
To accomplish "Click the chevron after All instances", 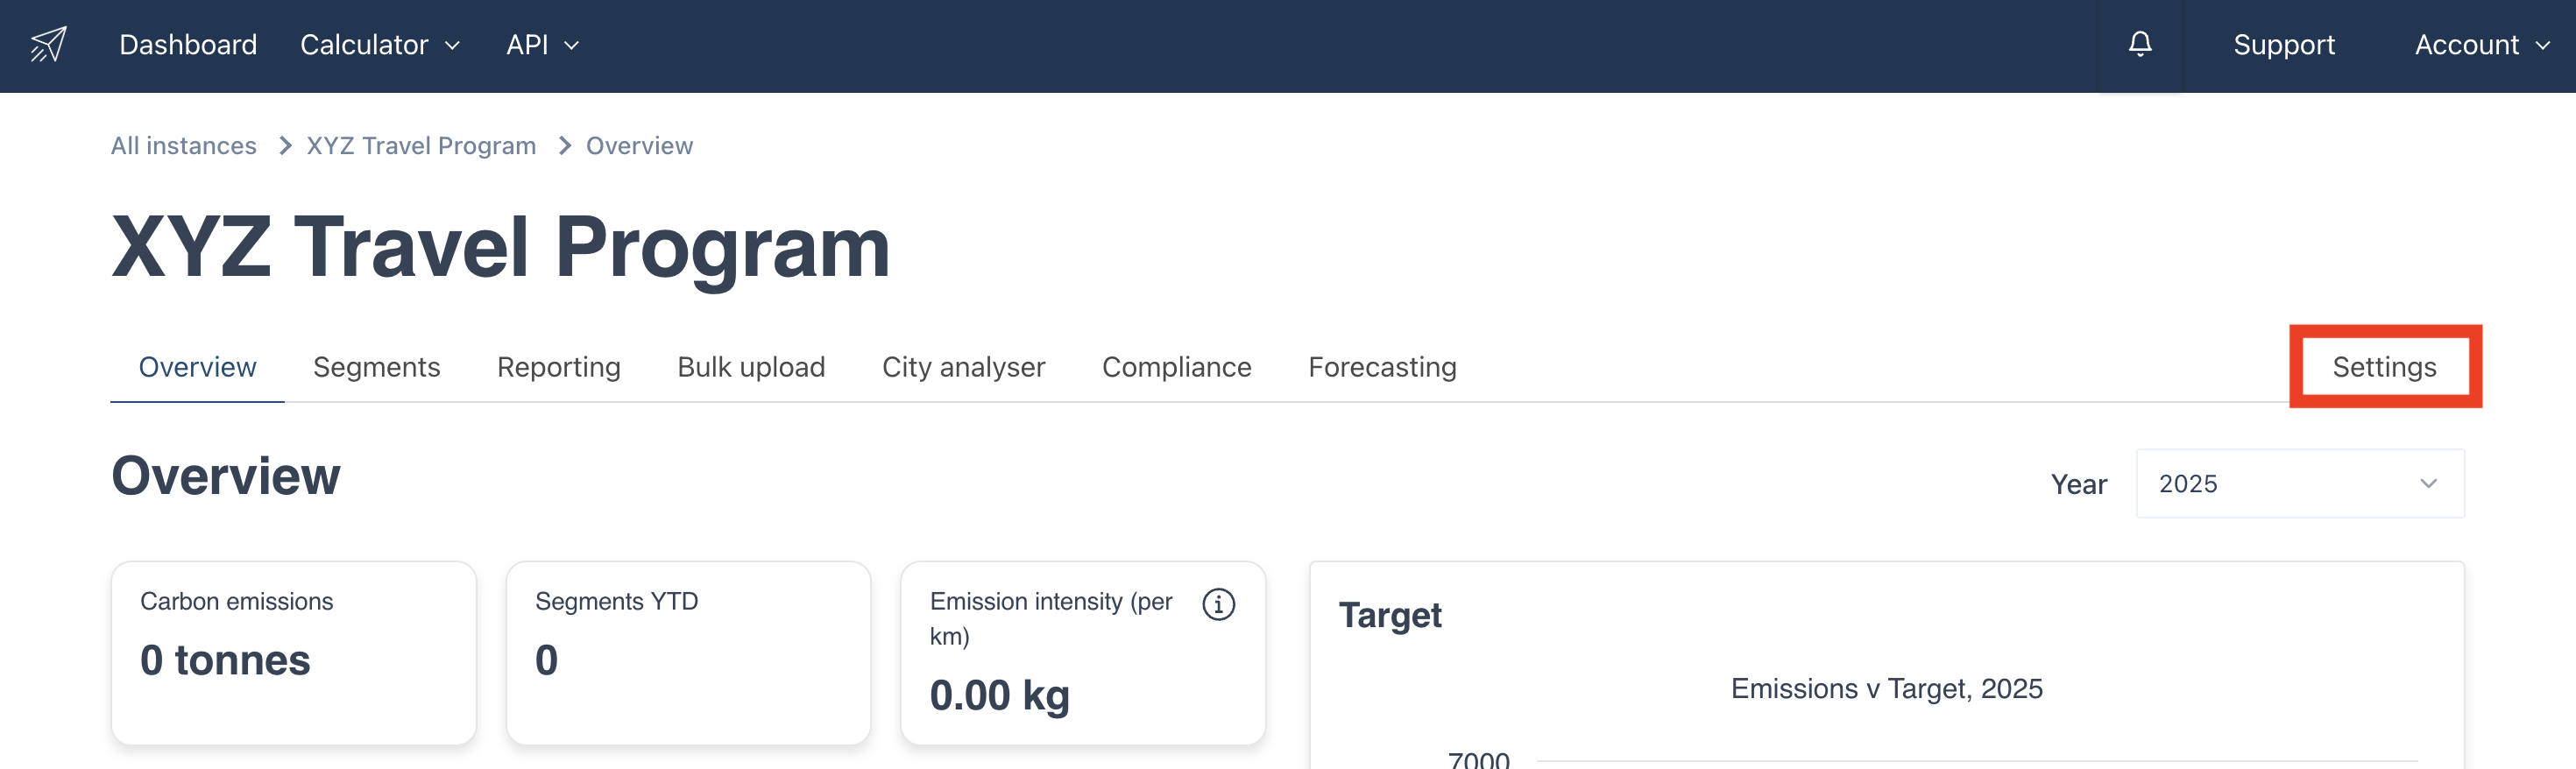I will tap(285, 146).
